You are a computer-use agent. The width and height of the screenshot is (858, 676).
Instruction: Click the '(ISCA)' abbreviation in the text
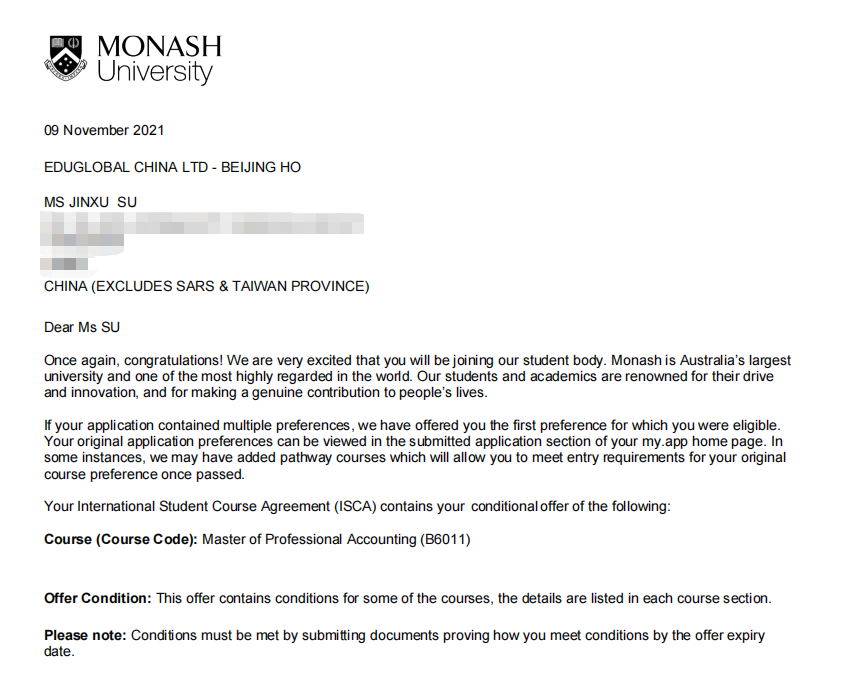click(x=357, y=506)
